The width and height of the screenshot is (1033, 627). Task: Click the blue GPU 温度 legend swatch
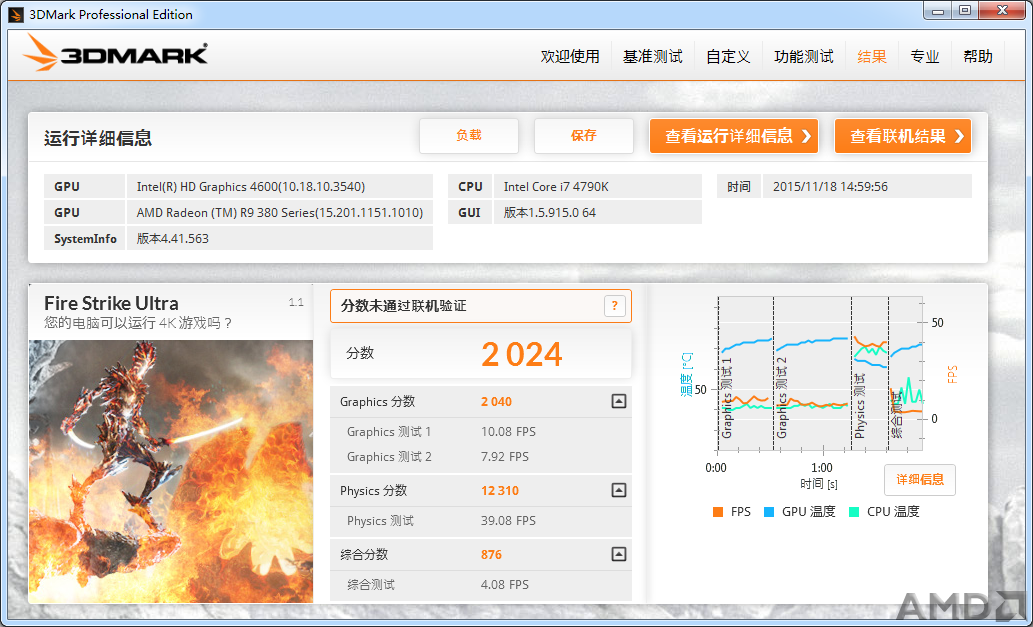coord(769,512)
